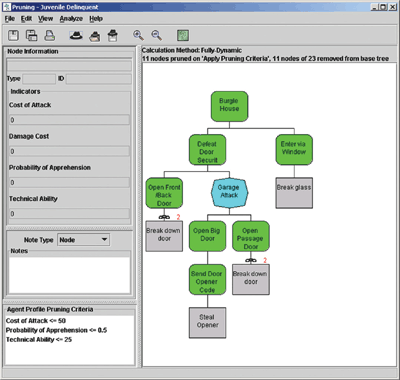Image resolution: width=400 pixels, height=380 pixels.
Task: Click the Cost of Attack value field
Action: [x=69, y=120]
